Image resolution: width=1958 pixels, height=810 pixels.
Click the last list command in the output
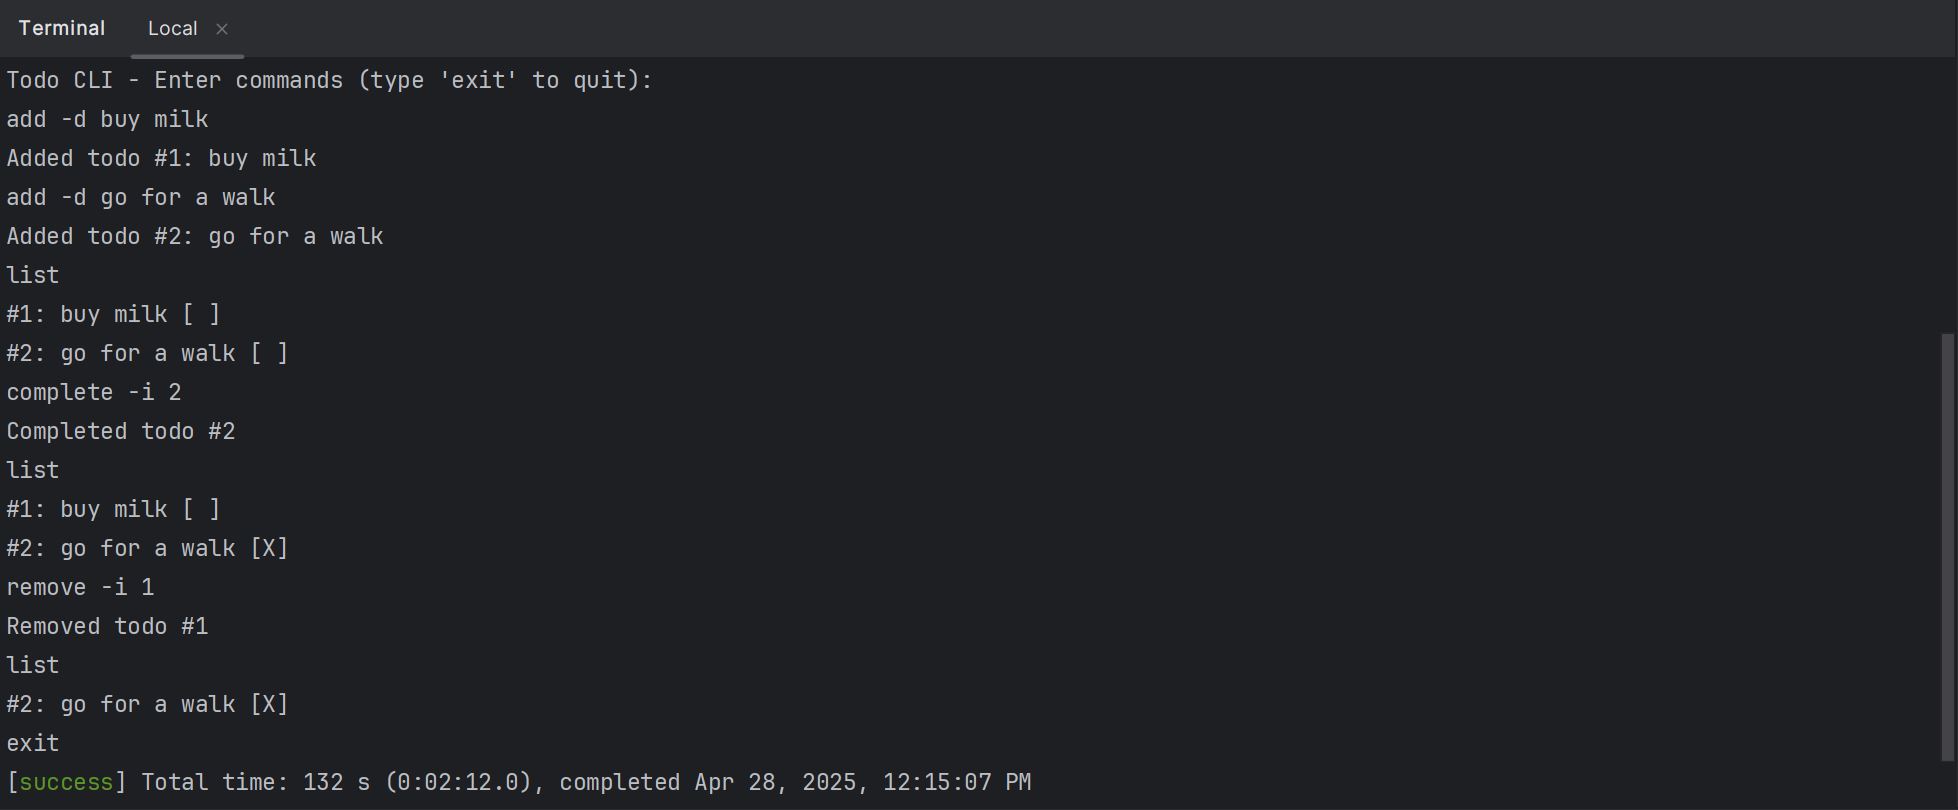pyautogui.click(x=32, y=665)
